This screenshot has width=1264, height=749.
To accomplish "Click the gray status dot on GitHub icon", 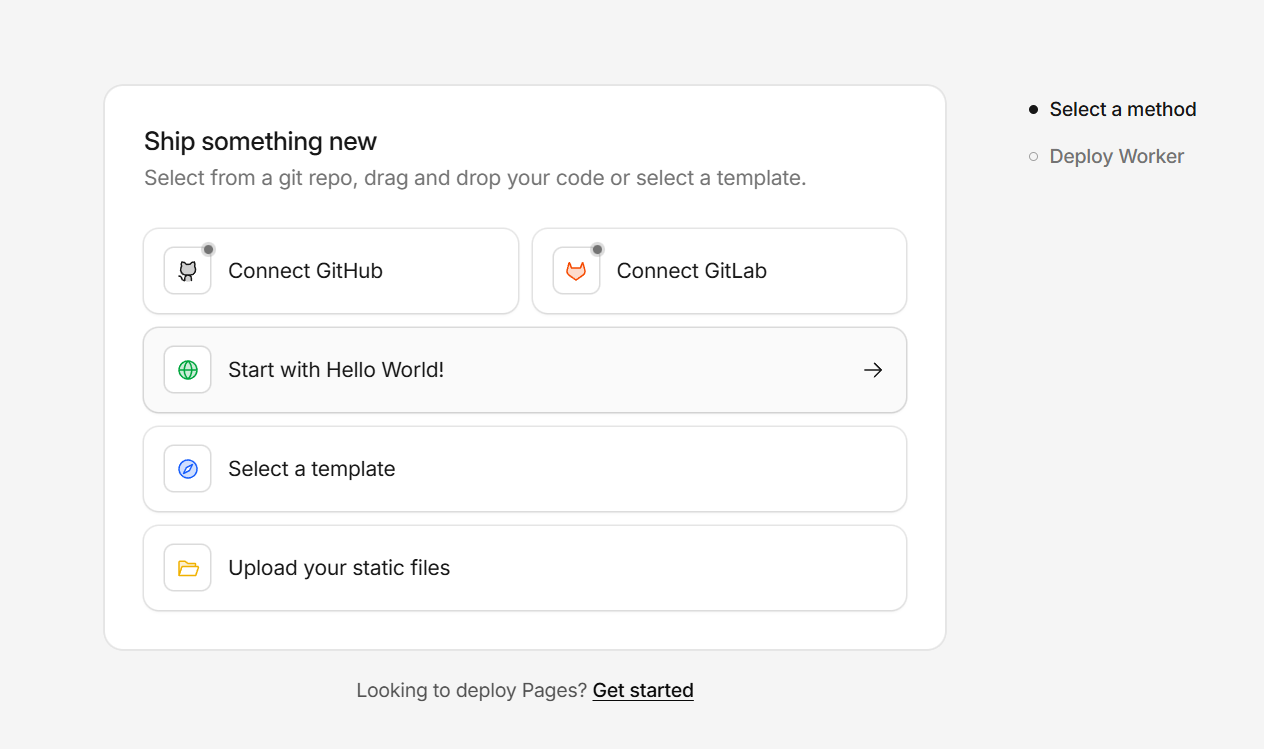I will pos(208,249).
